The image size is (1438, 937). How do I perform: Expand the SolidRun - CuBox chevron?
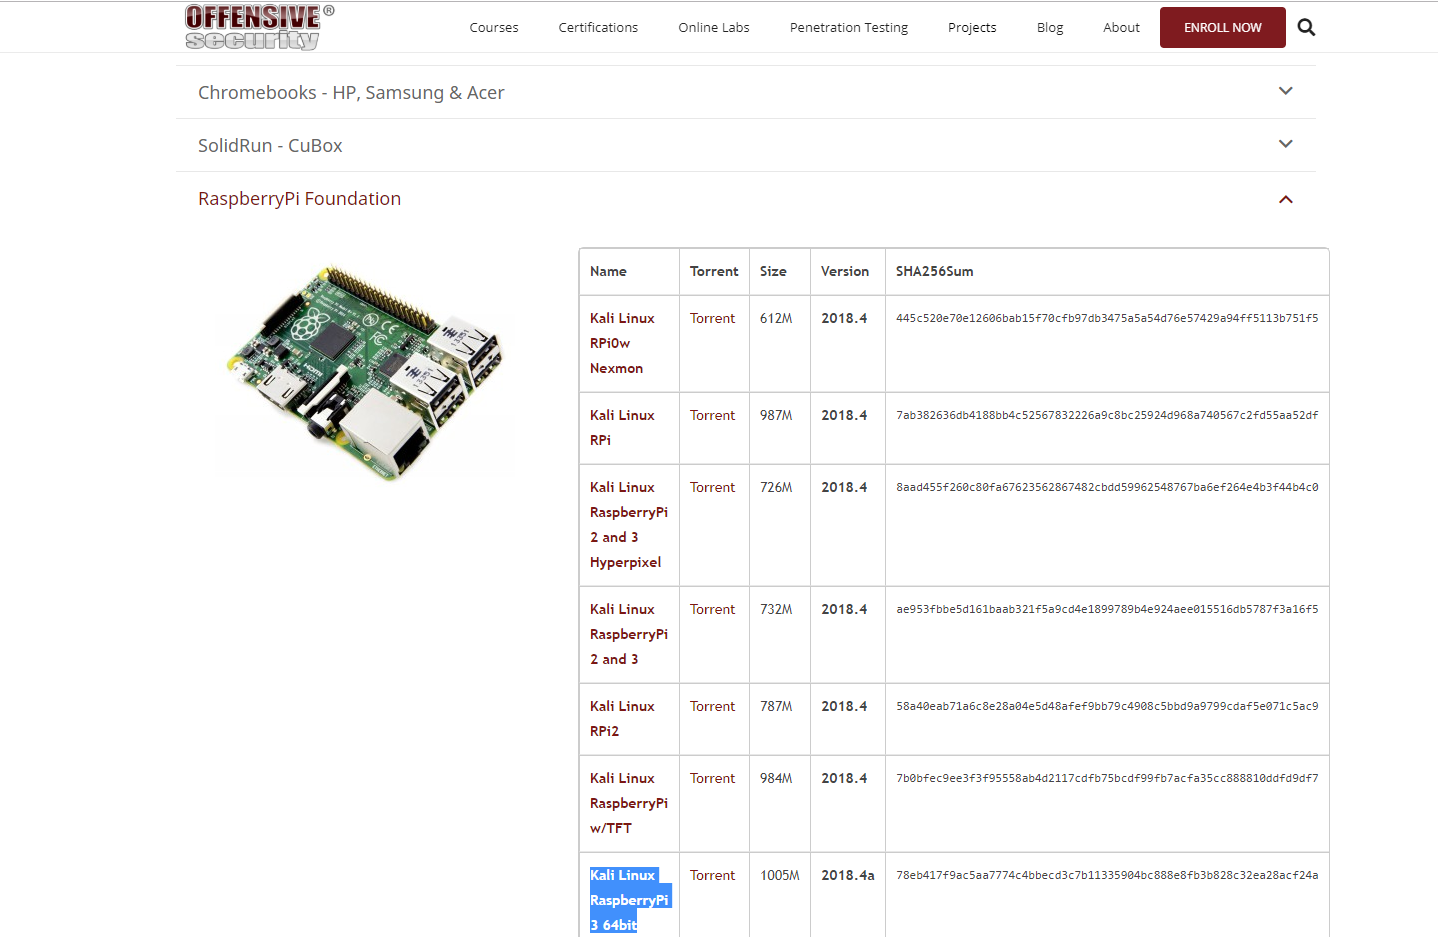pyautogui.click(x=1286, y=144)
